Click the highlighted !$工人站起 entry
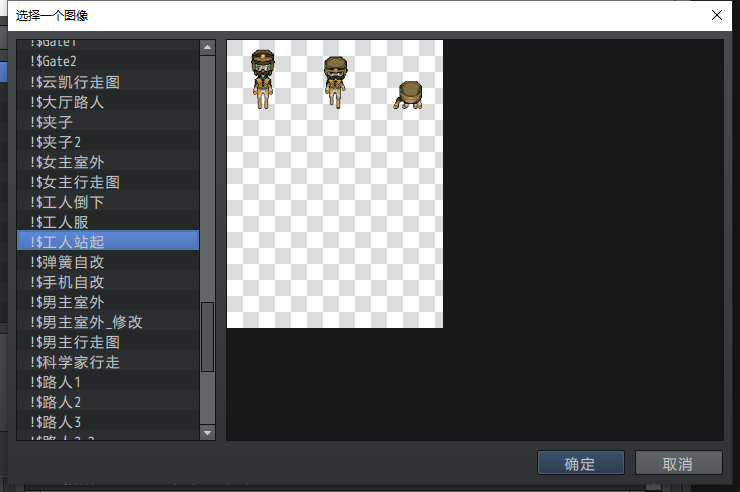The width and height of the screenshot is (740, 492). 108,242
